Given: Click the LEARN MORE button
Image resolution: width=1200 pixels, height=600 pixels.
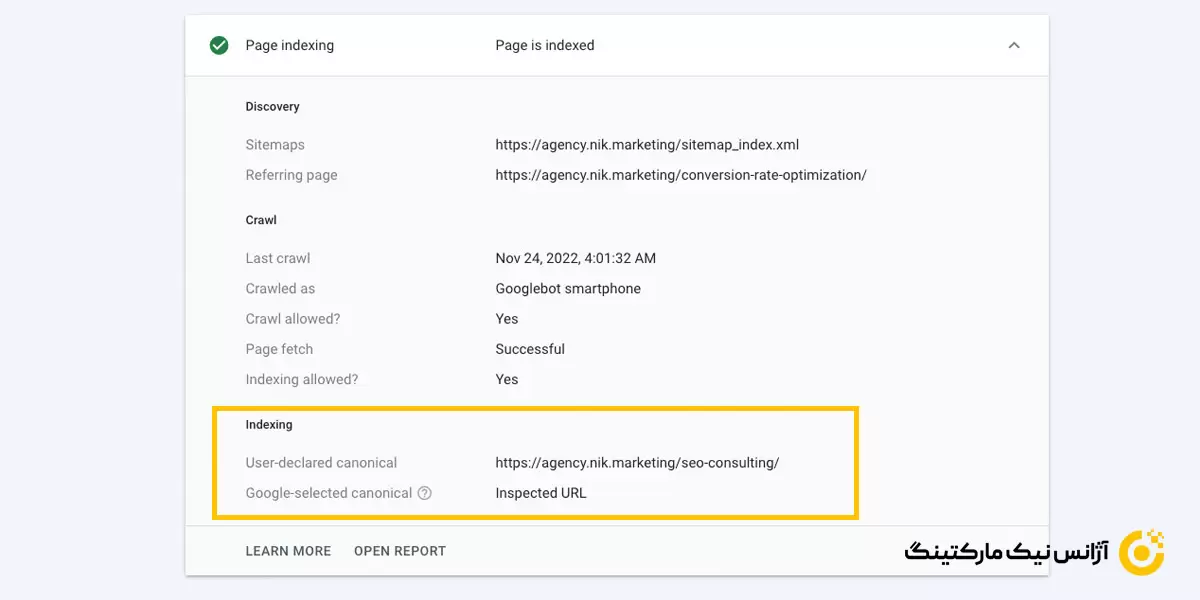Looking at the screenshot, I should point(288,551).
